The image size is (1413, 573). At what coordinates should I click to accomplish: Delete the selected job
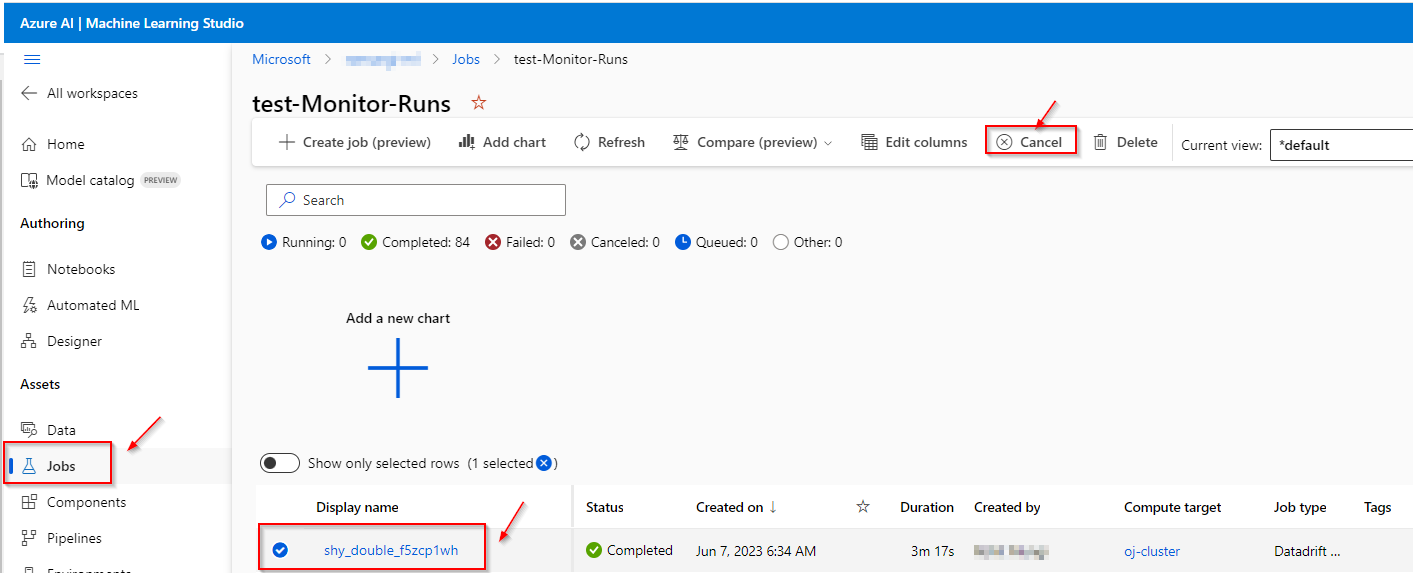pyautogui.click(x=1125, y=142)
